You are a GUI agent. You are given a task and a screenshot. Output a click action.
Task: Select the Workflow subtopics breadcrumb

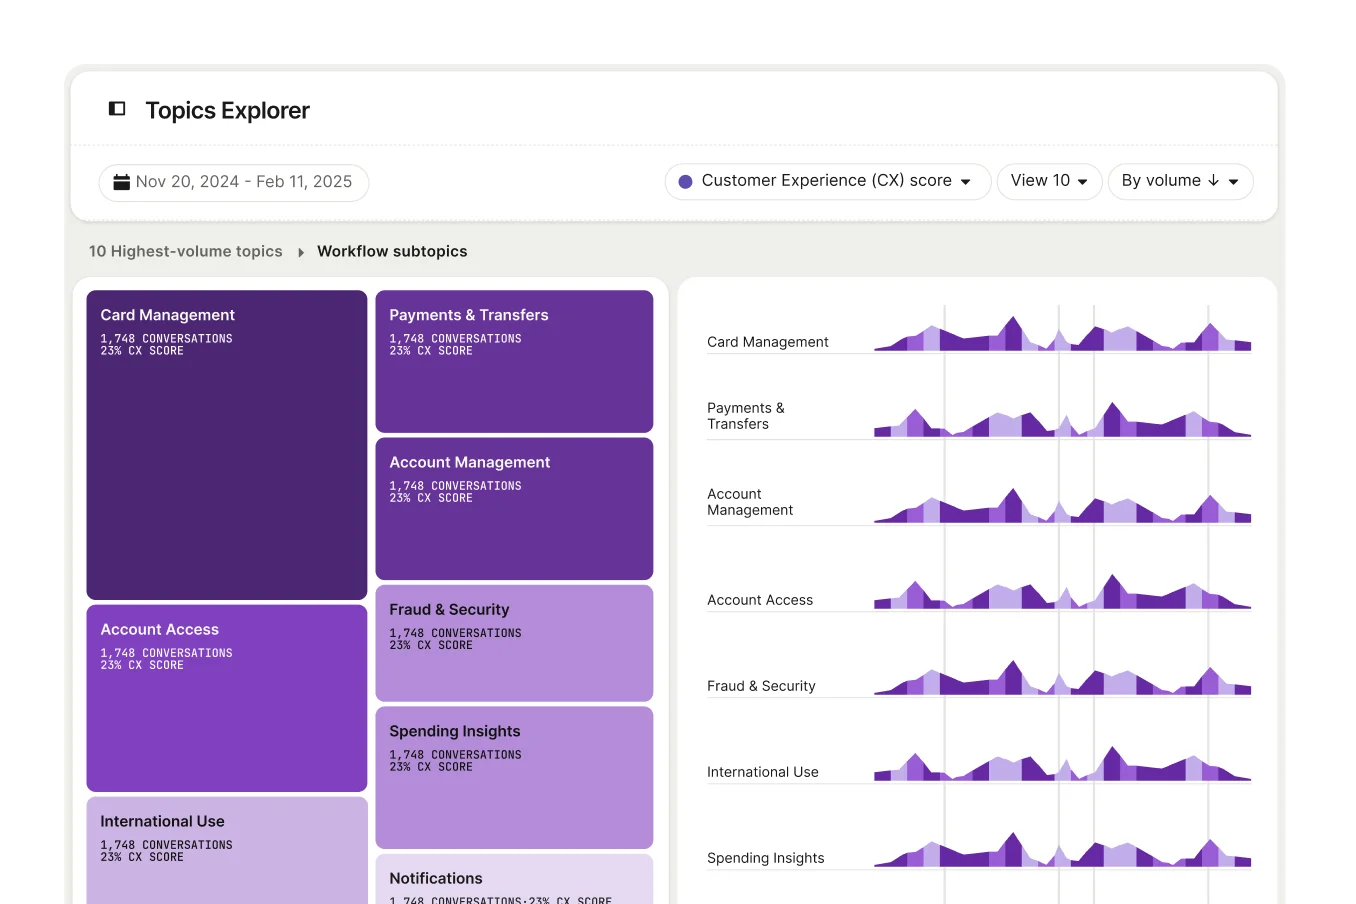pos(392,252)
